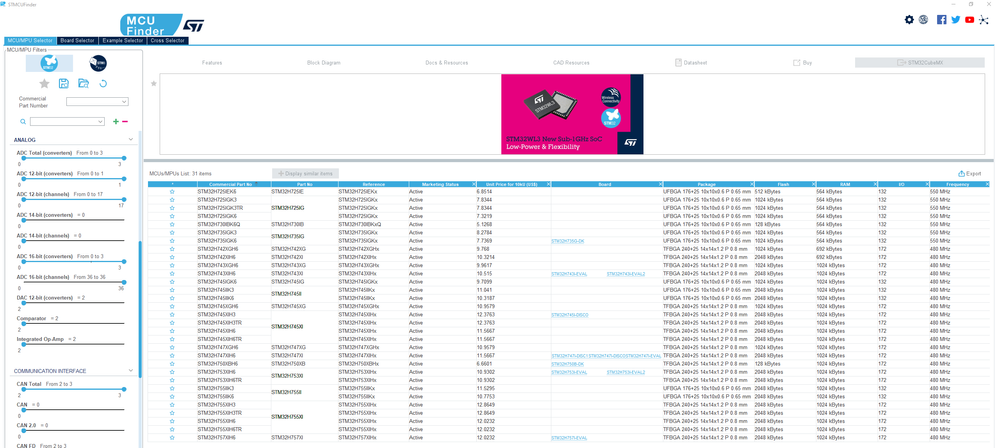The image size is (998, 448).
Task: Open the CAD Resources view
Action: coord(571,63)
